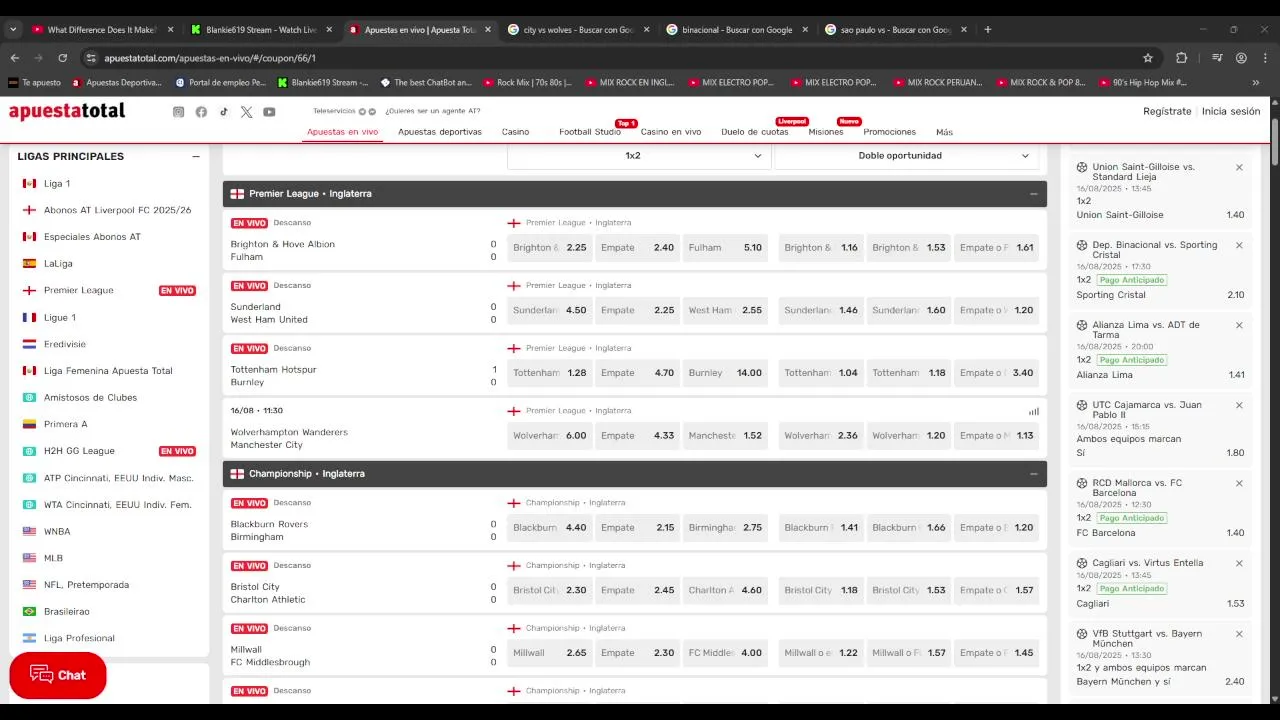Open the Rock Mix 70s 80s bookmark
This screenshot has height=720, width=1280.
(x=527, y=83)
